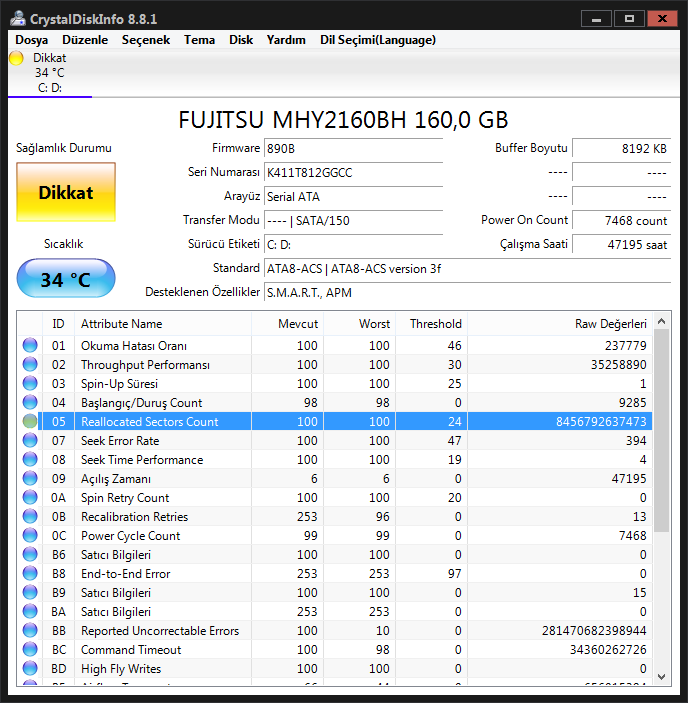Viewport: 688px width, 703px height.
Task: Open Dil Seçimi(Language) menu
Action: tap(377, 40)
